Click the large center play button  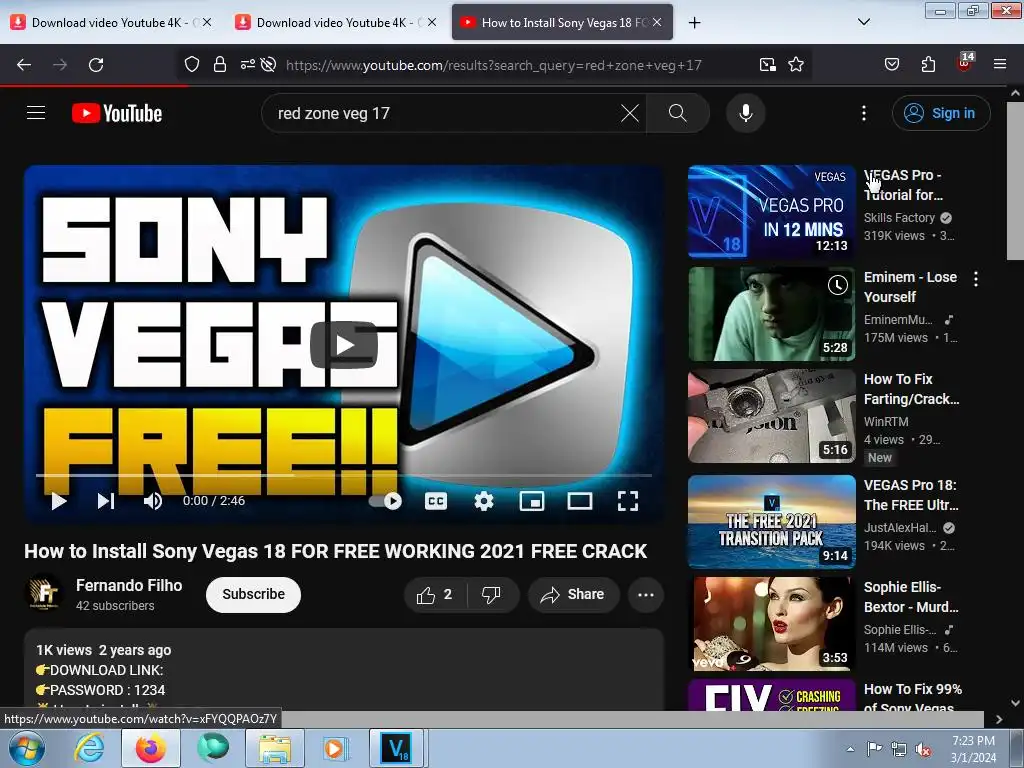(344, 345)
